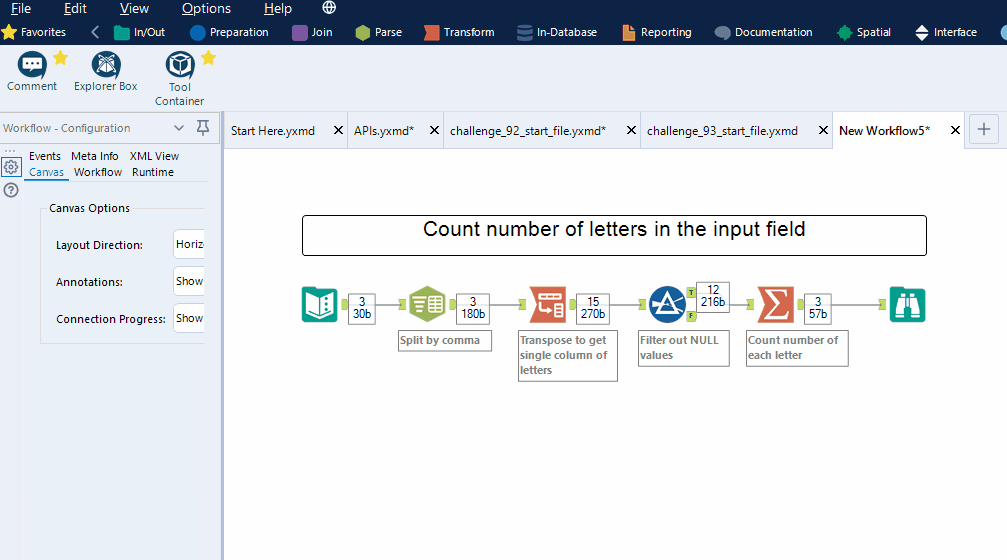Select the Canvas configuration tab
1007x560 pixels.
46,172
